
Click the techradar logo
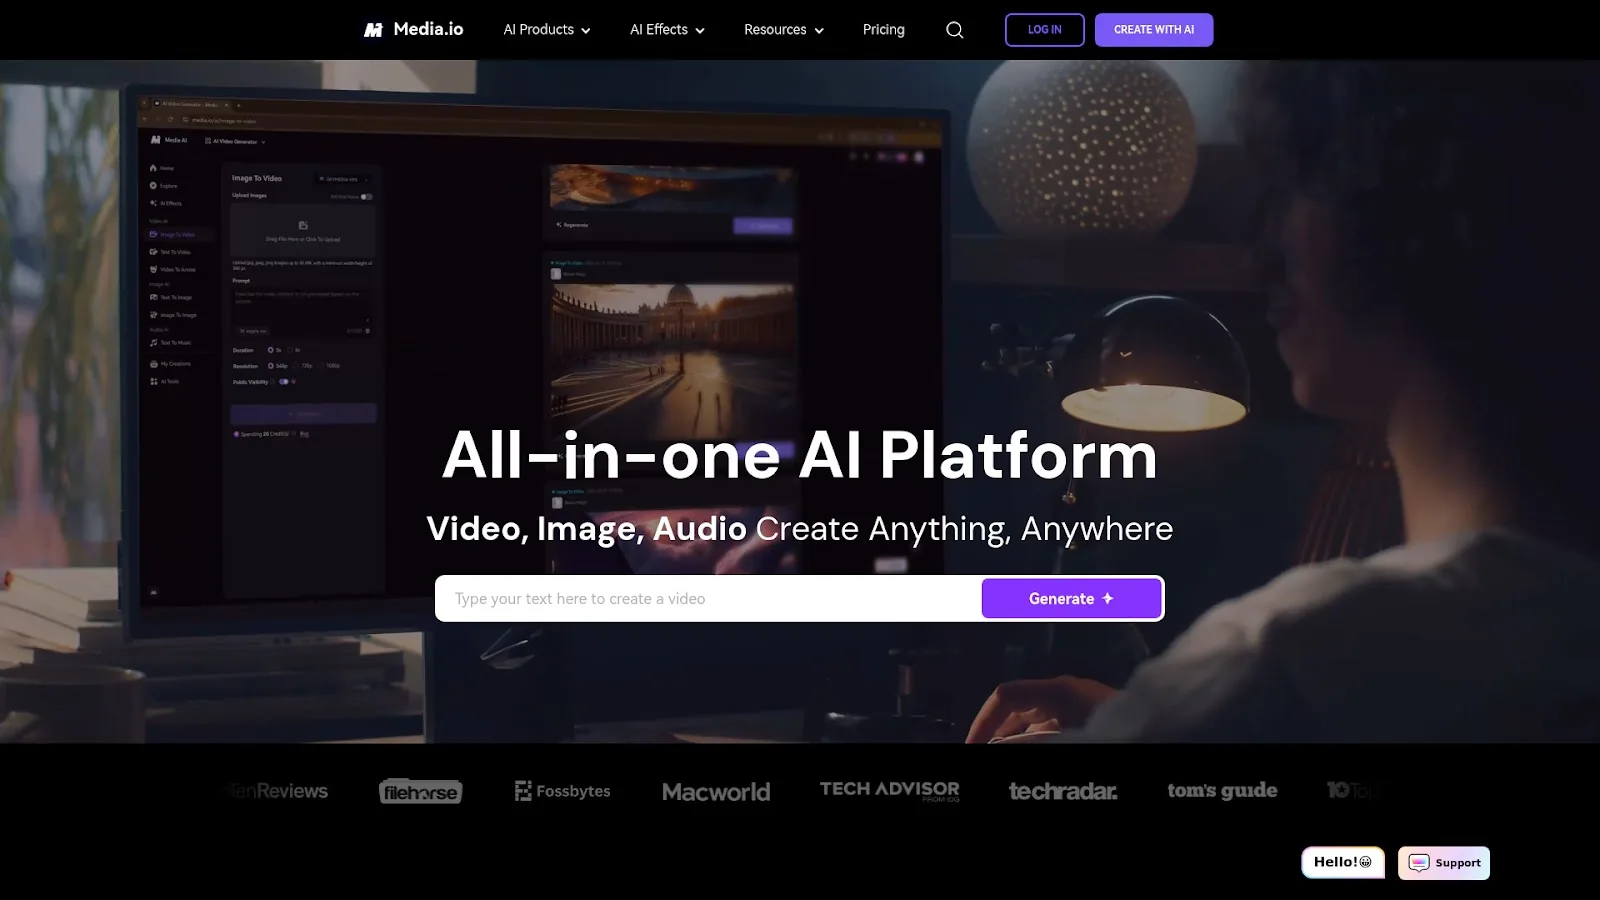[1063, 791]
